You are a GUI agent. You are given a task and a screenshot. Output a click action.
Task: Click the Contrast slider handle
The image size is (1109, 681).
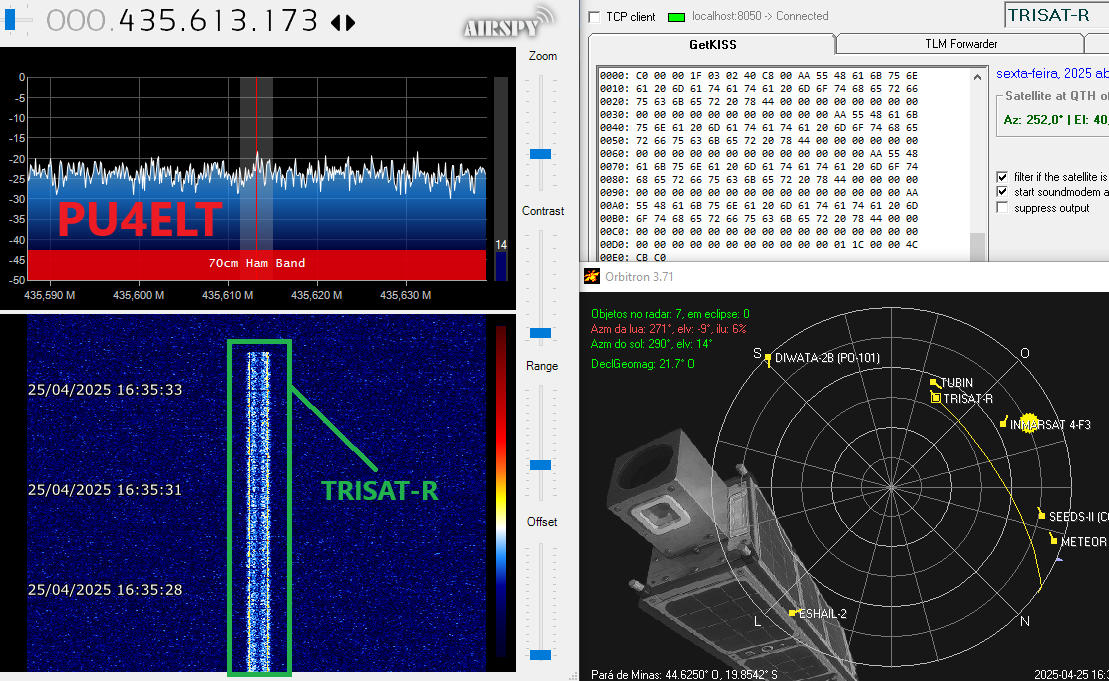(541, 332)
